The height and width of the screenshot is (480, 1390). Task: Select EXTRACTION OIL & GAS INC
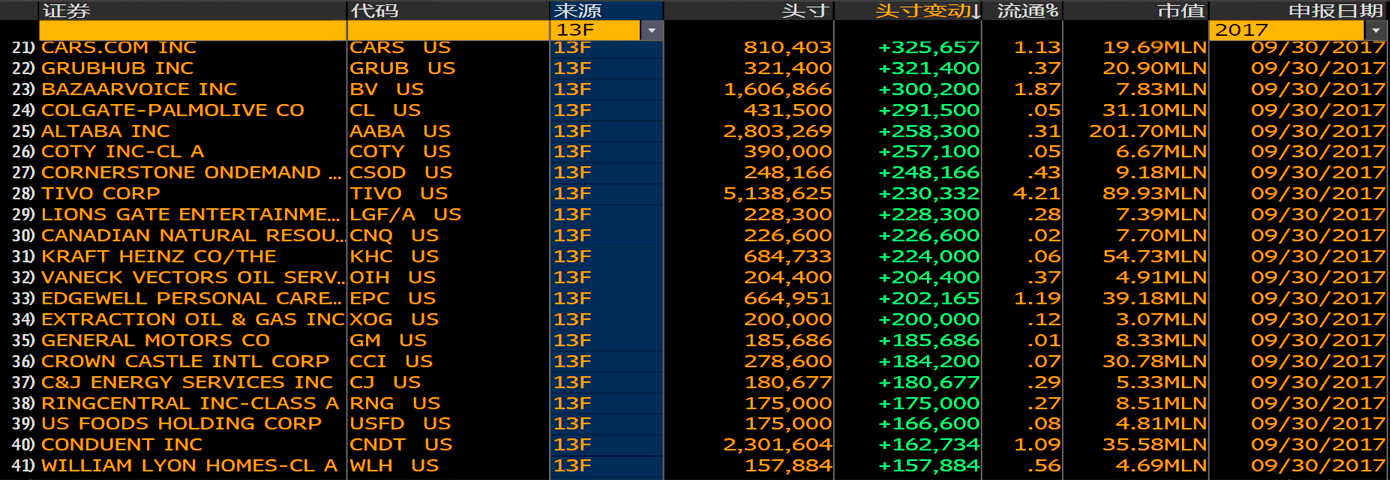[x=193, y=319]
